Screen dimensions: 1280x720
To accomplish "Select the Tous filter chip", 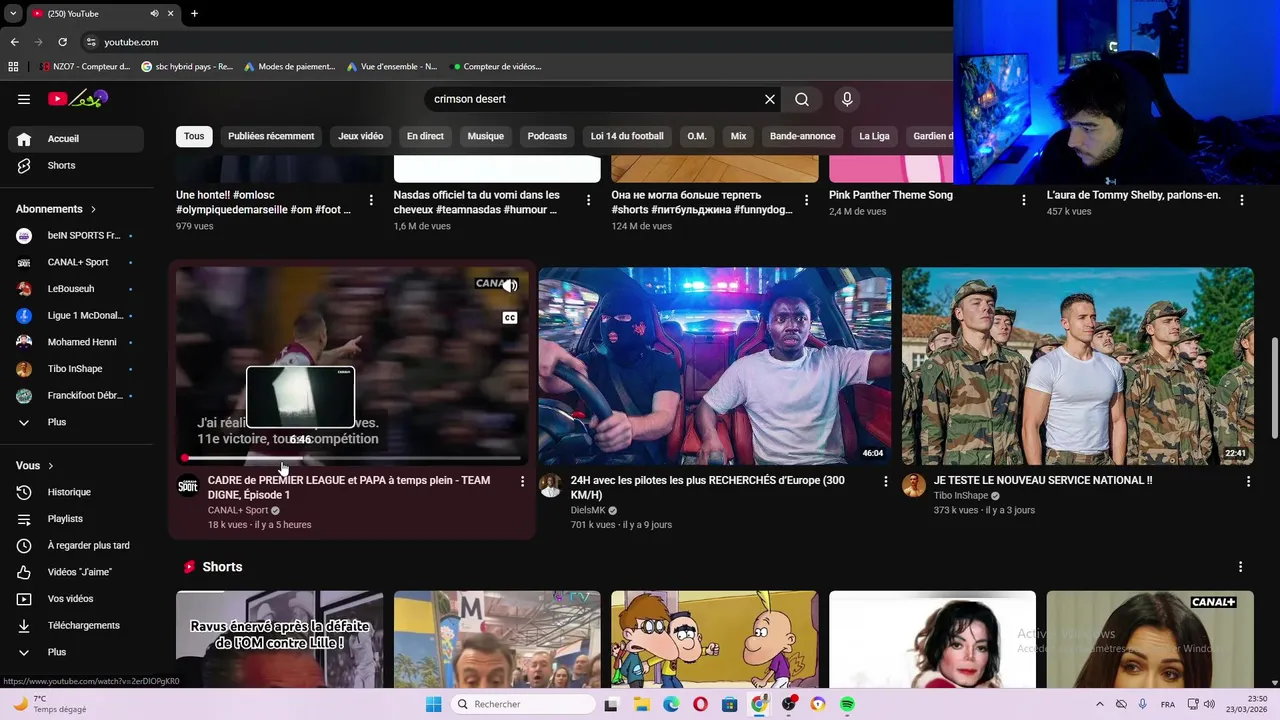I will 194,136.
